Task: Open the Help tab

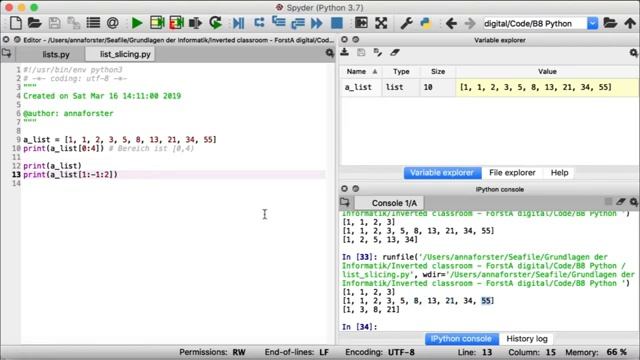Action: click(559, 173)
